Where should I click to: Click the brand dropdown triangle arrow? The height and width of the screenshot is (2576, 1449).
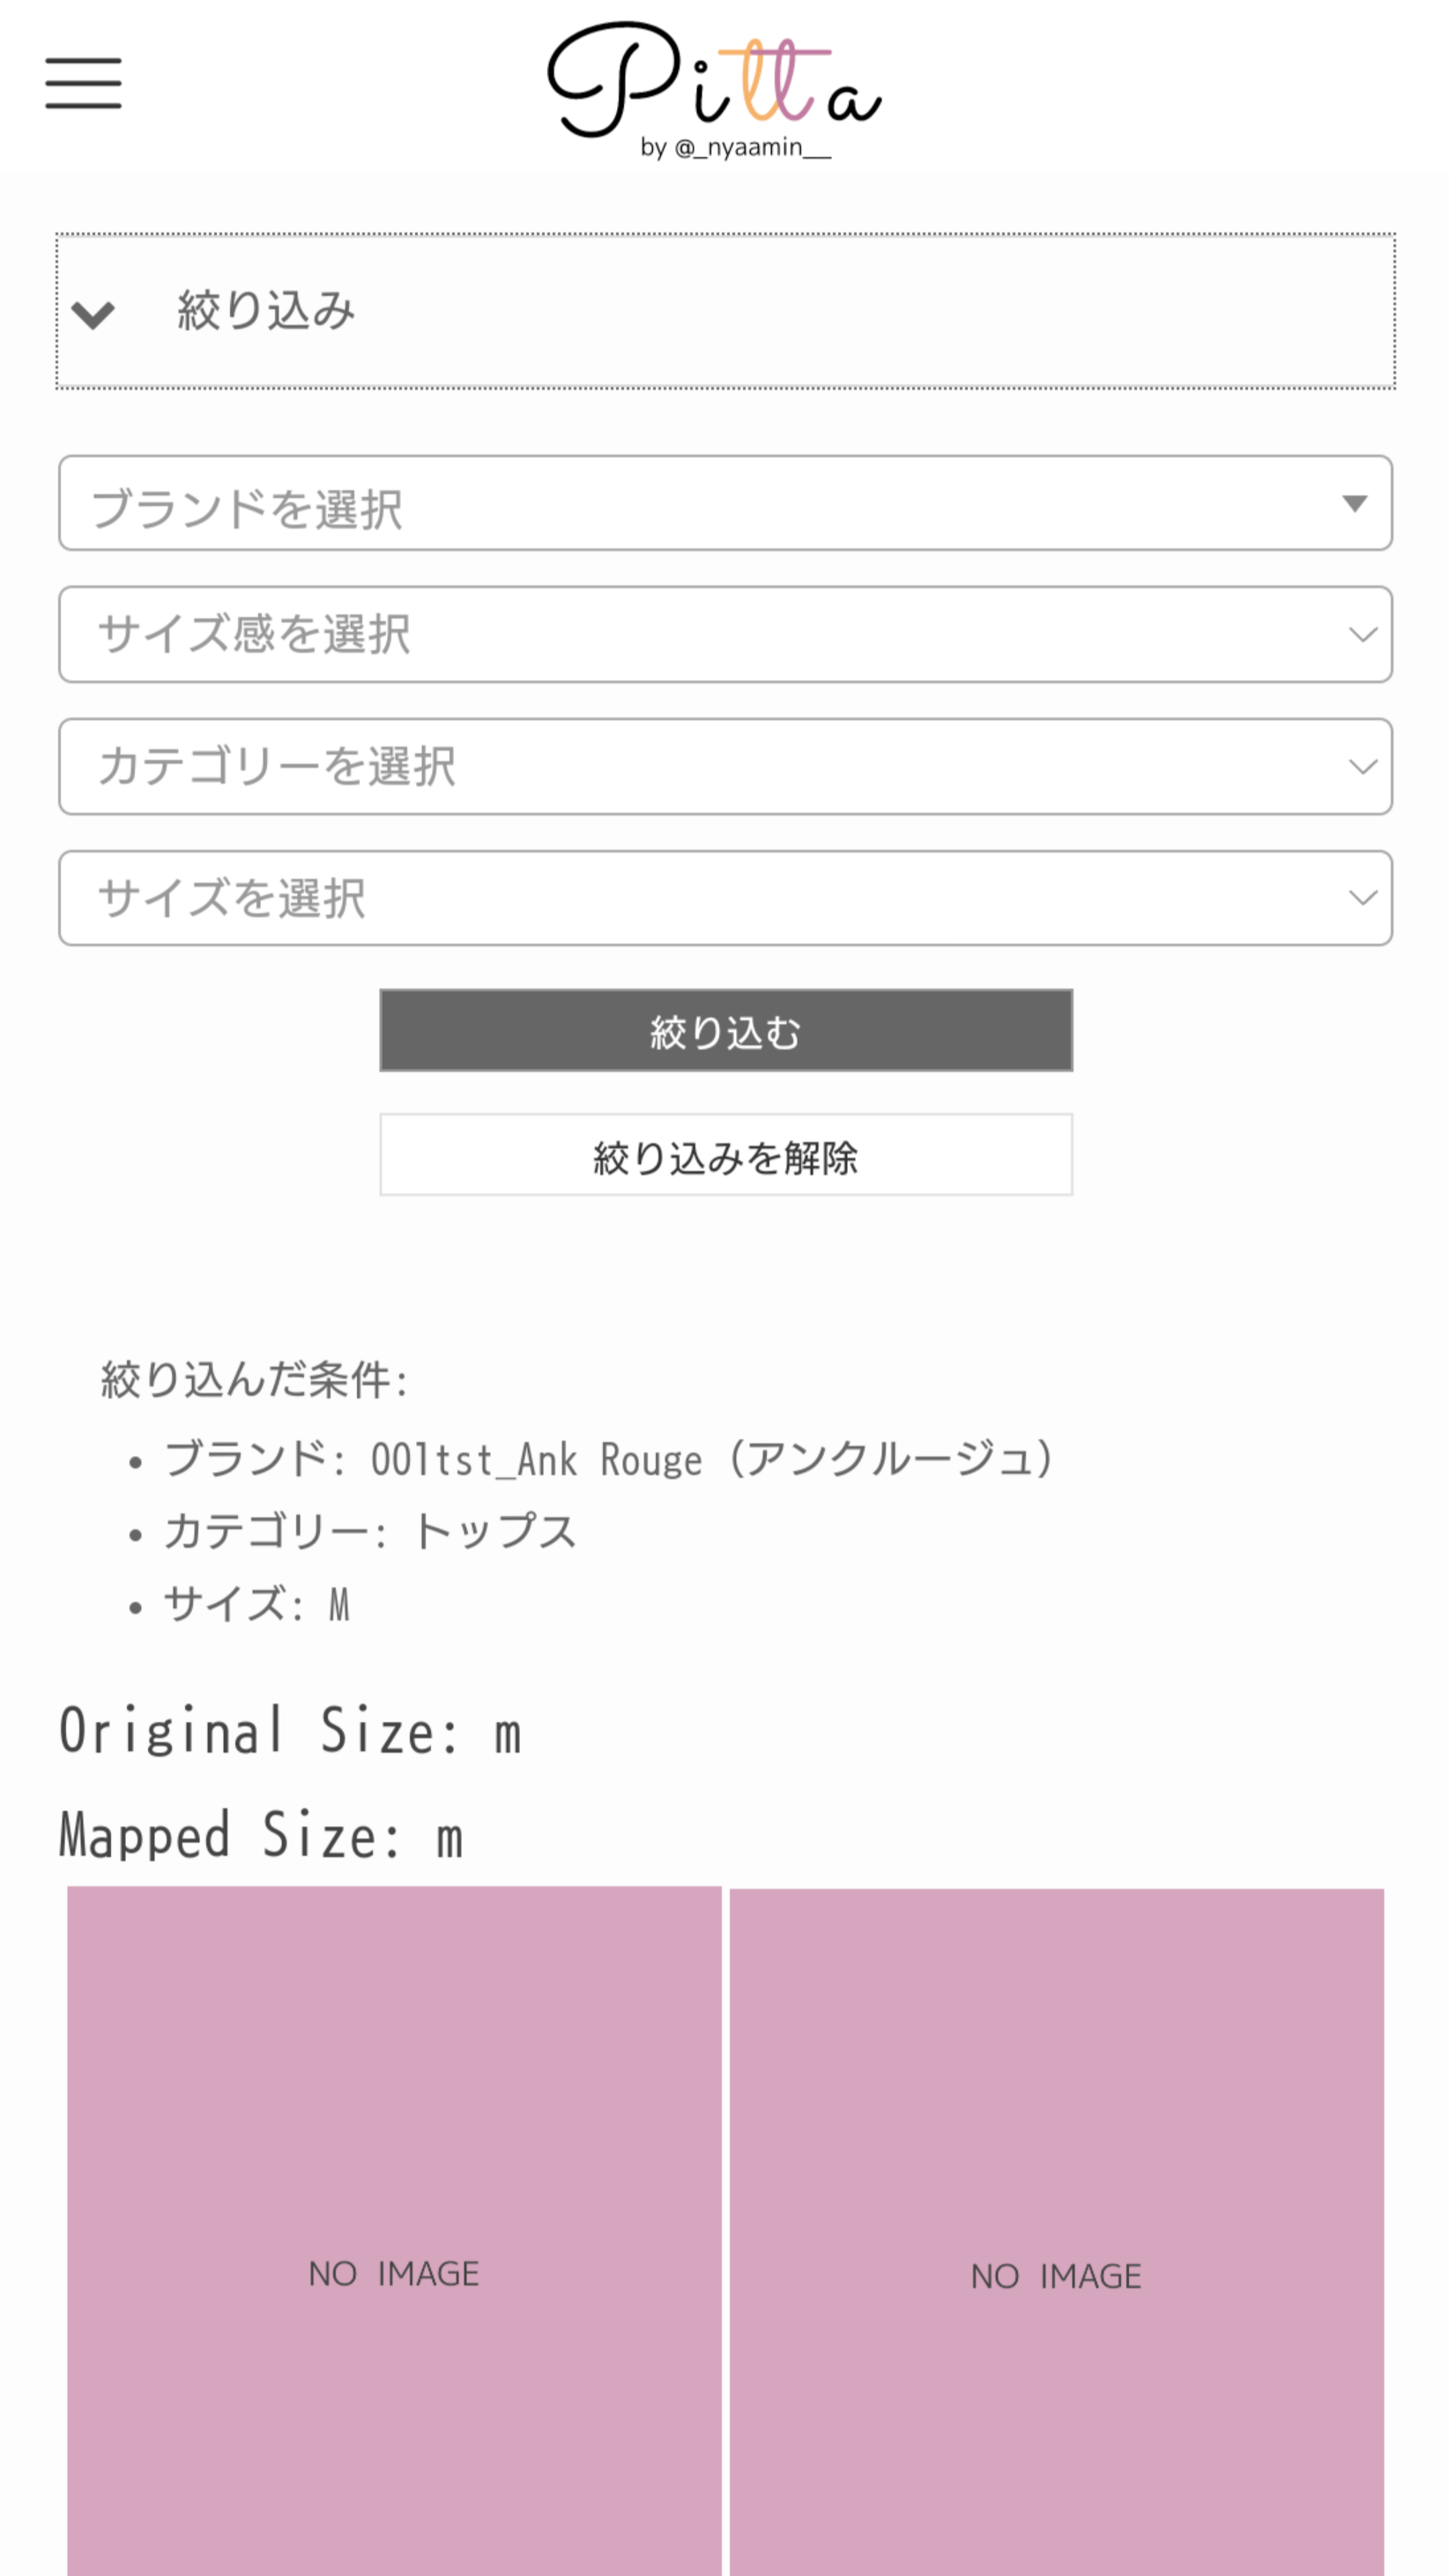1354,503
